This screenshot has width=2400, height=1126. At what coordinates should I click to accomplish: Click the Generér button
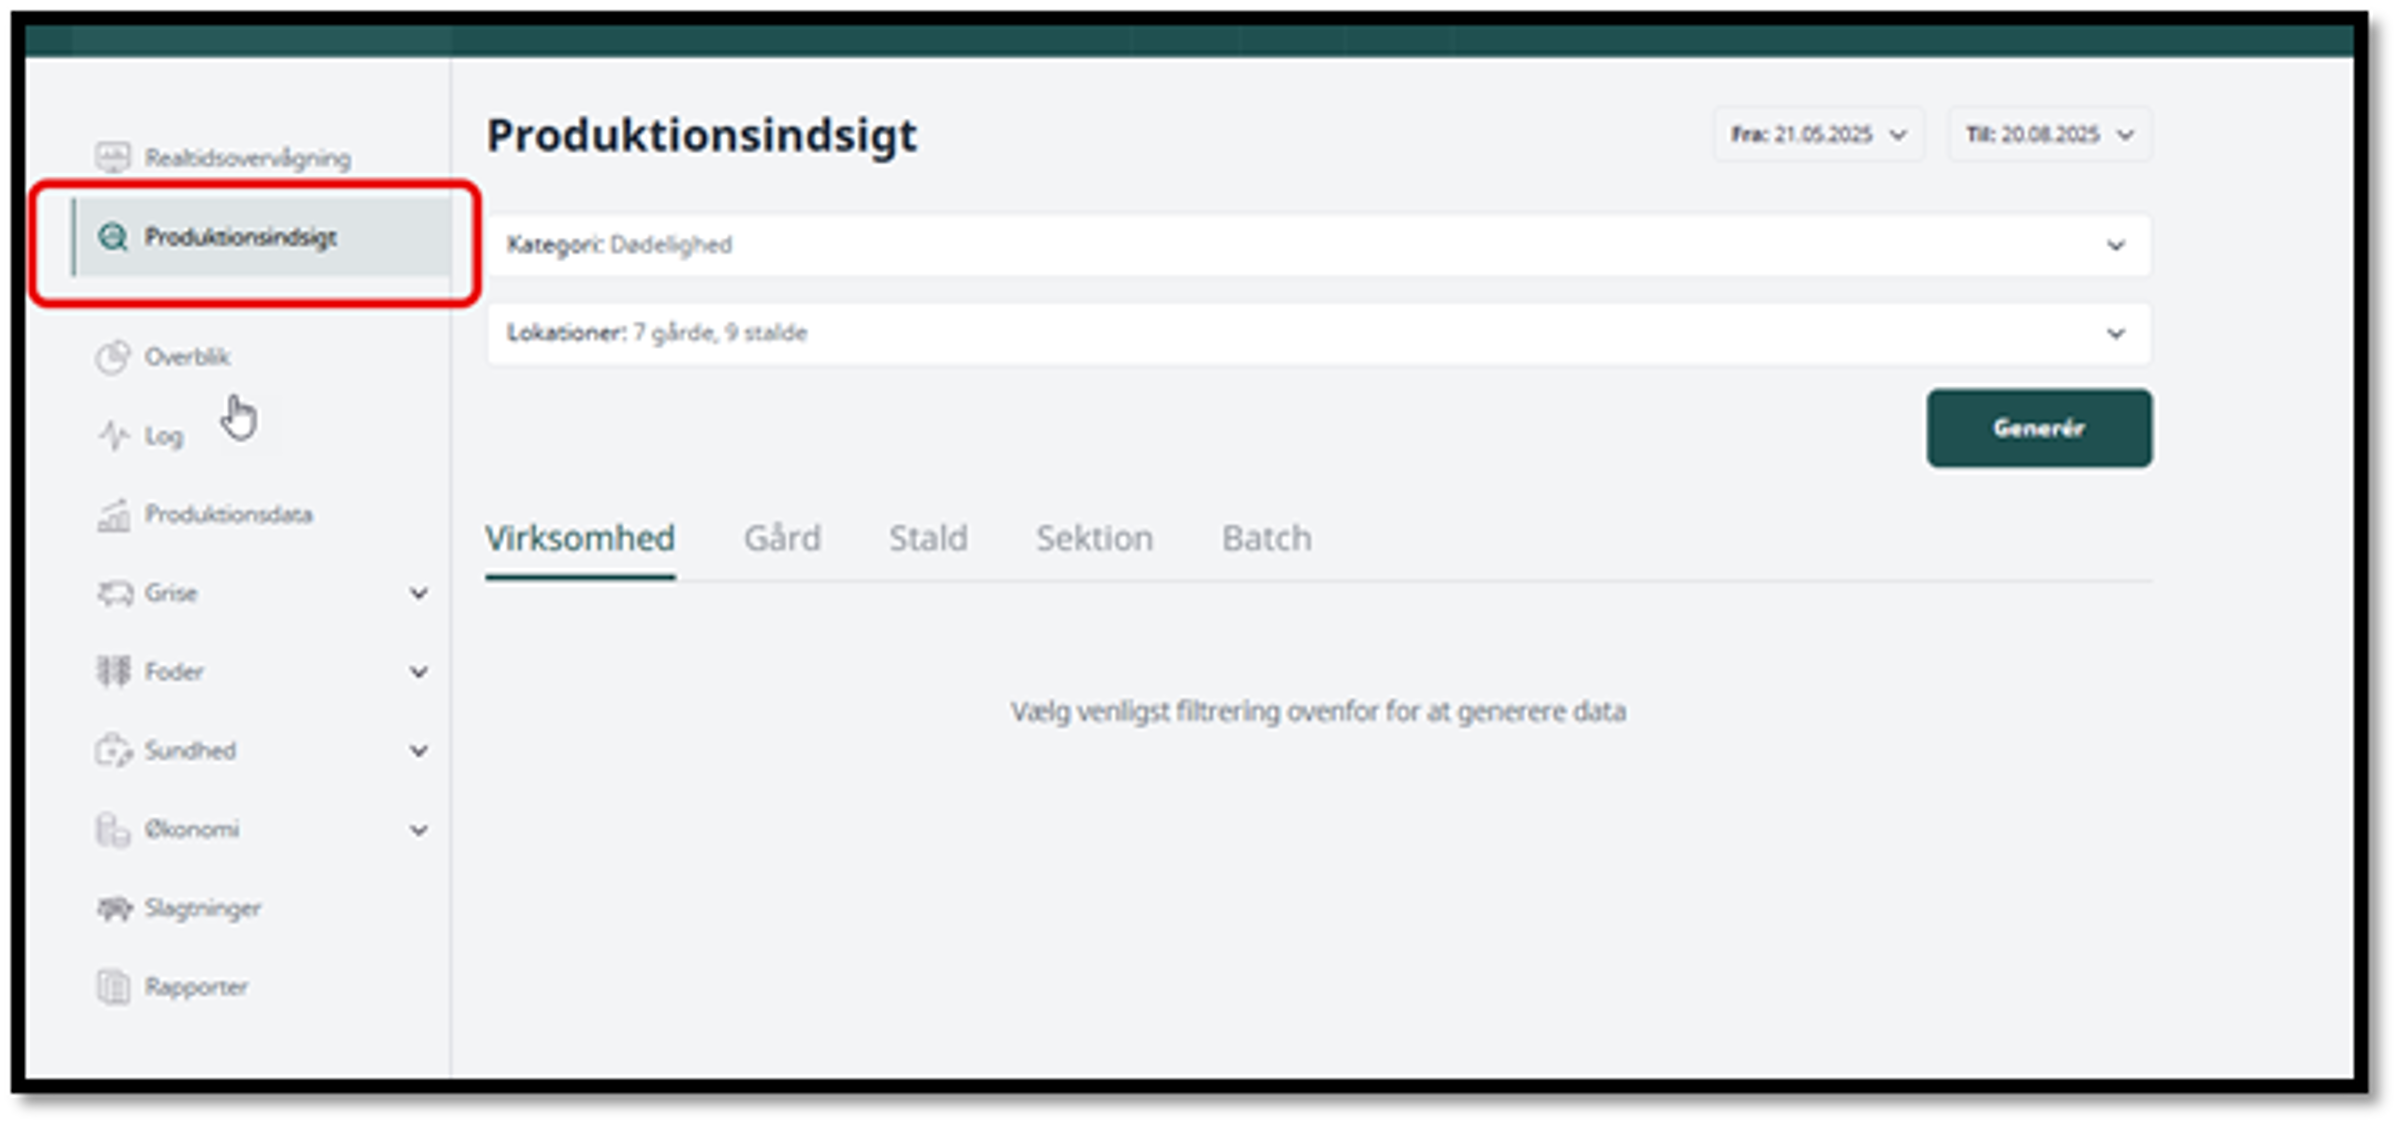[2039, 428]
